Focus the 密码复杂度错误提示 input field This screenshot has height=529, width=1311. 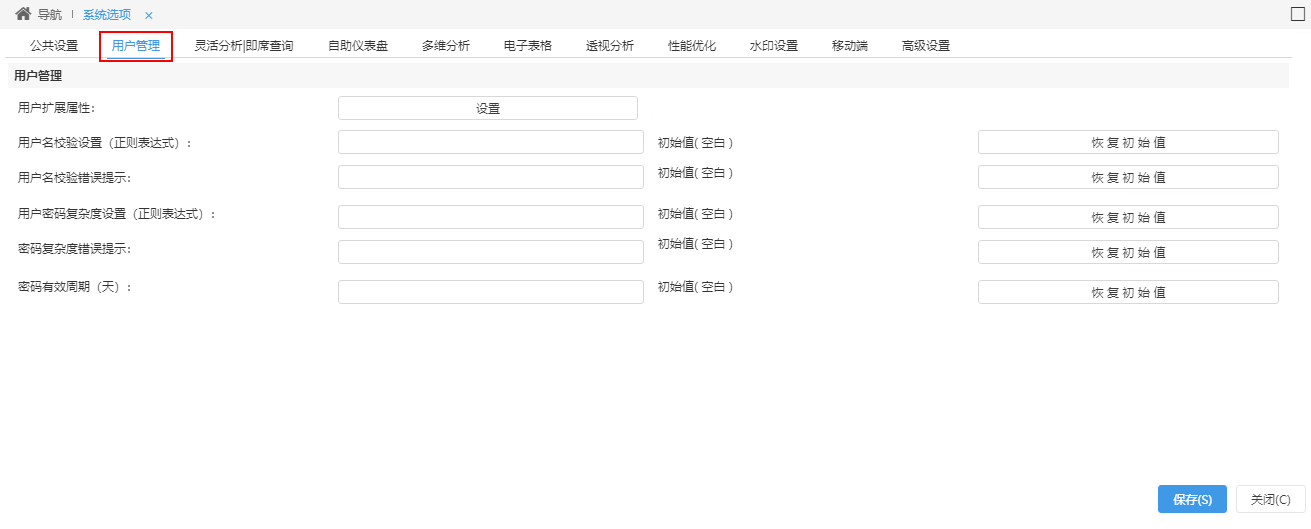[491, 252]
